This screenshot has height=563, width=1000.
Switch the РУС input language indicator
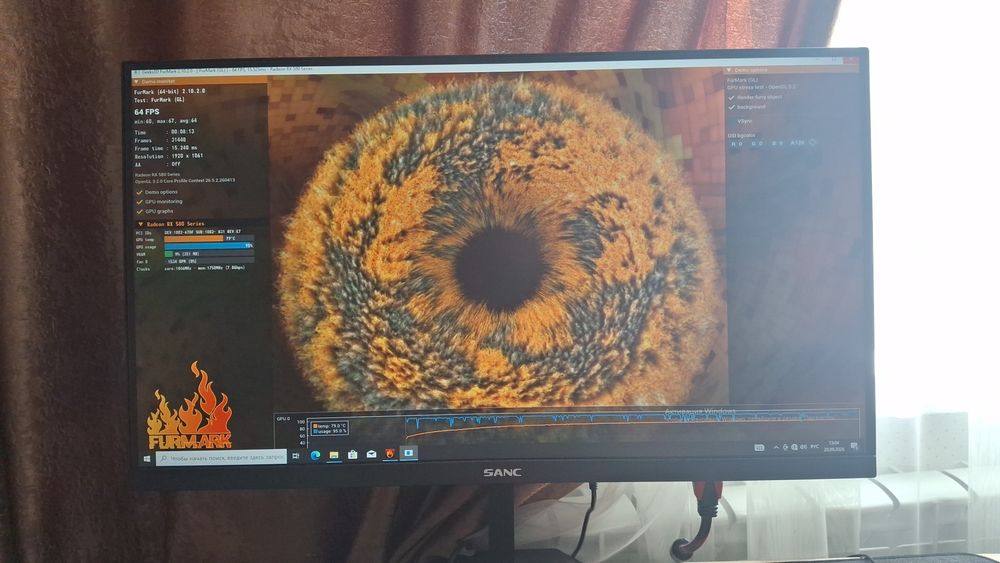click(x=814, y=447)
